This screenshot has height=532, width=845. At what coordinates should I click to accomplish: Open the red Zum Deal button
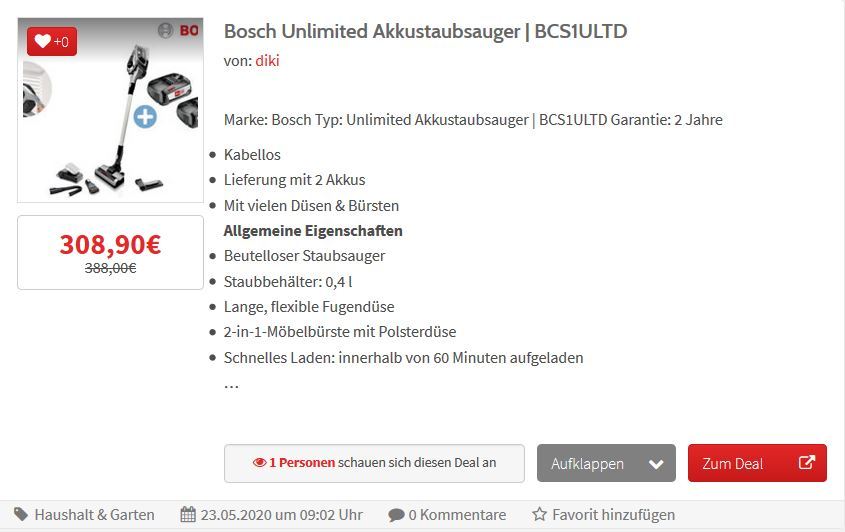(x=757, y=463)
